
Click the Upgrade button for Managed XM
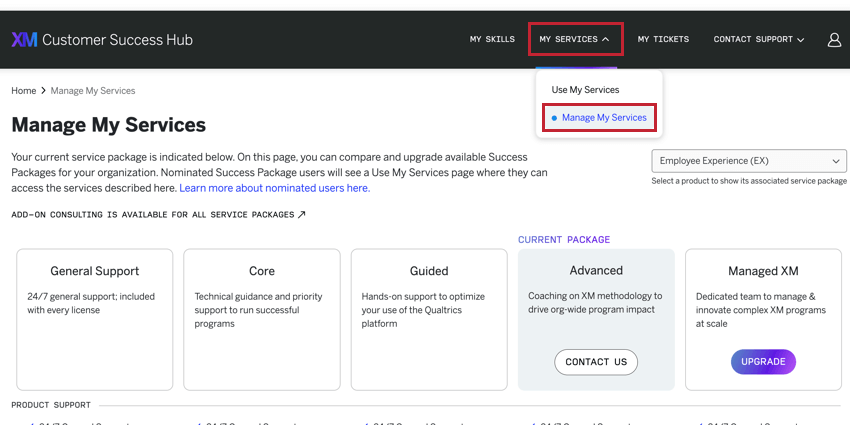point(763,362)
